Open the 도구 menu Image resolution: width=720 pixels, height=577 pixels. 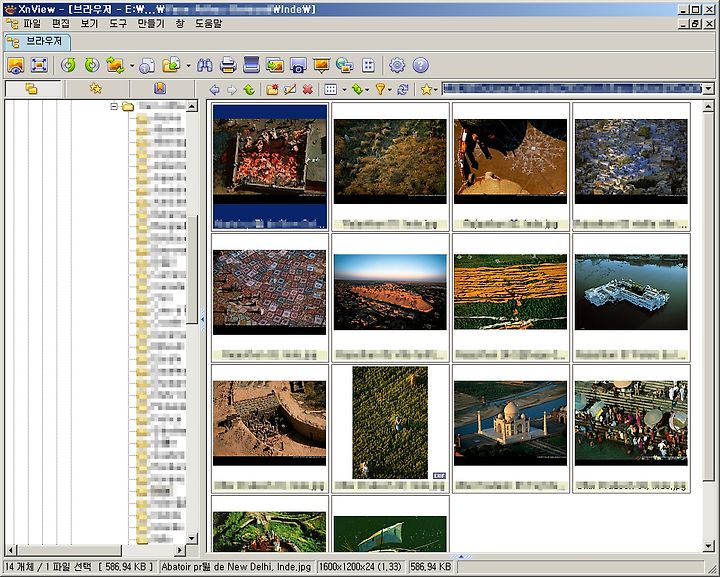(118, 23)
